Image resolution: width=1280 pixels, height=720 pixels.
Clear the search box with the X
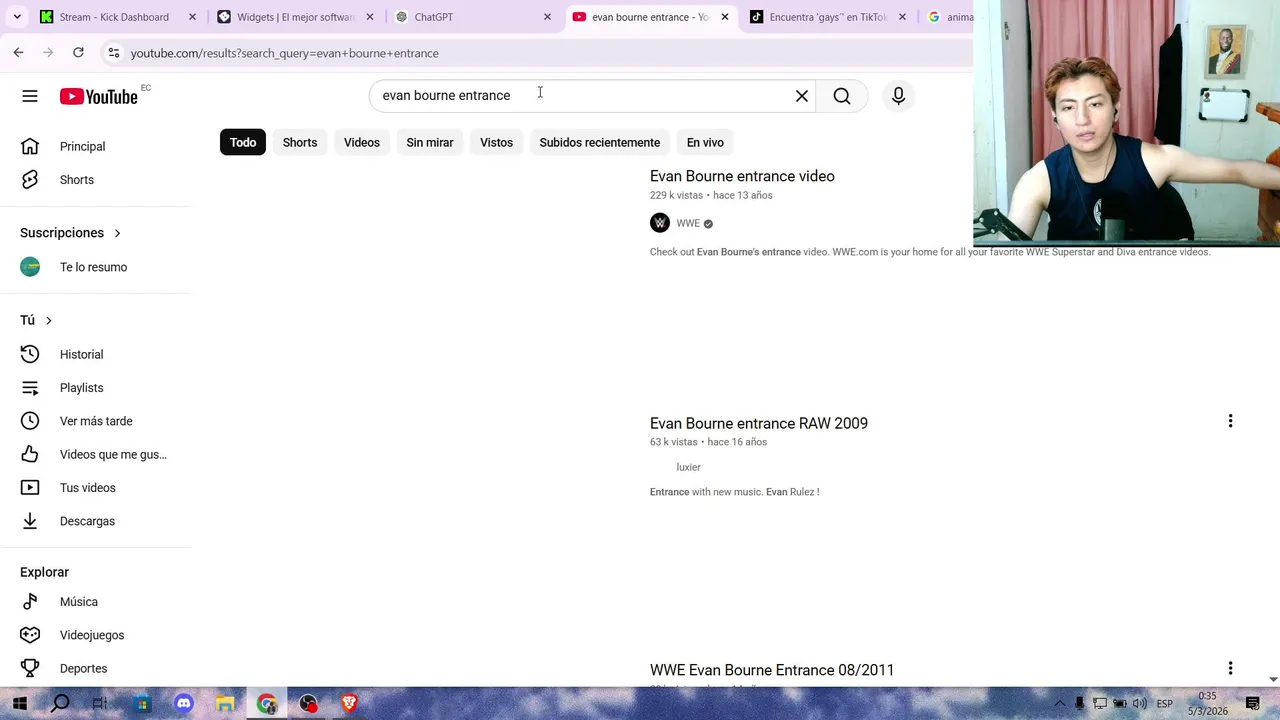(802, 96)
